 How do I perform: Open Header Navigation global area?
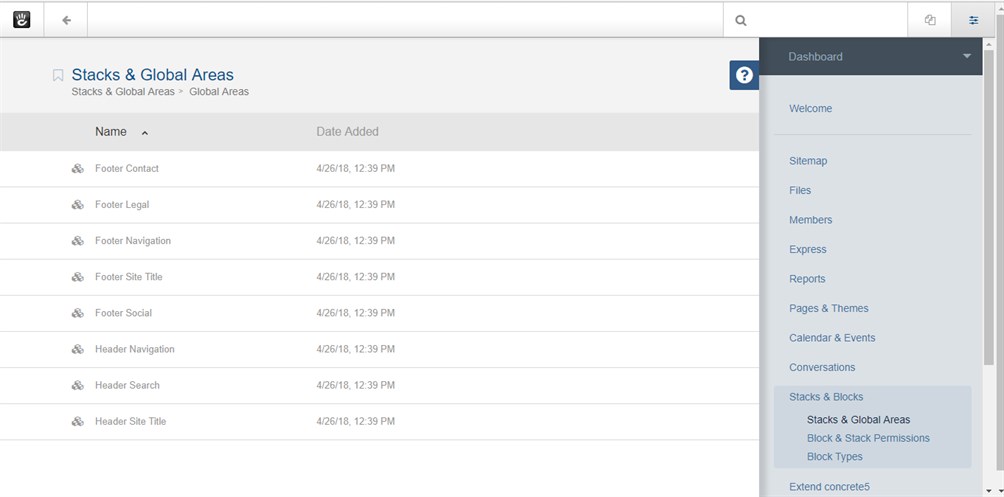(134, 350)
